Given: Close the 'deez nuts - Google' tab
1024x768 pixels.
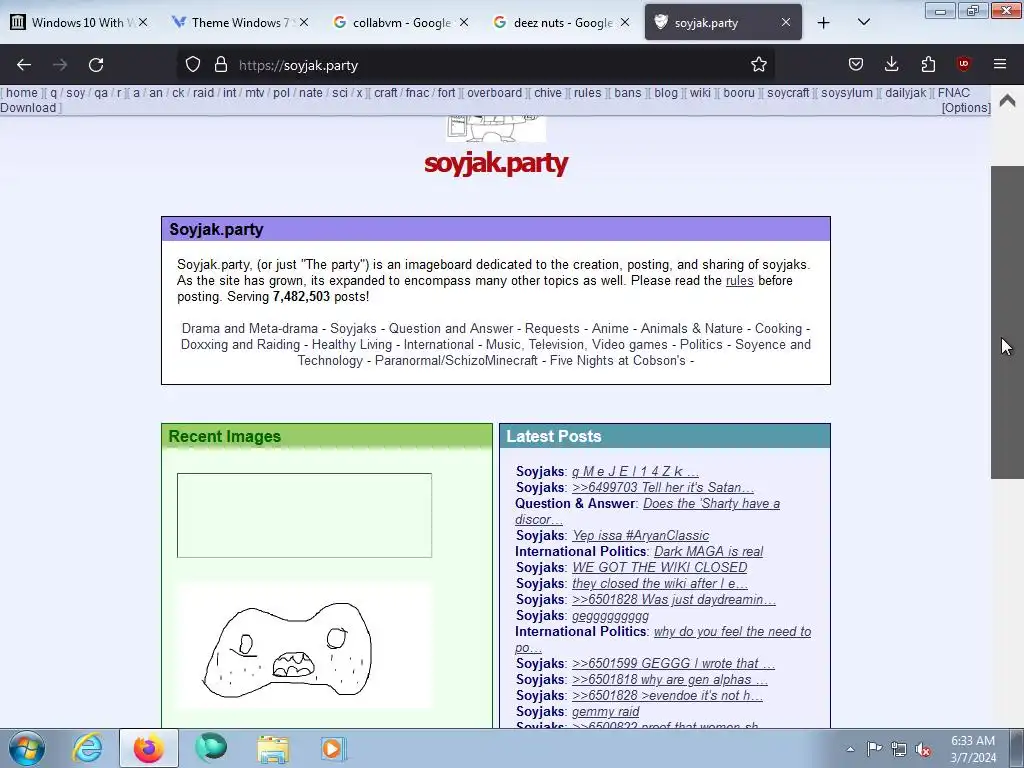Looking at the screenshot, I should (x=625, y=22).
